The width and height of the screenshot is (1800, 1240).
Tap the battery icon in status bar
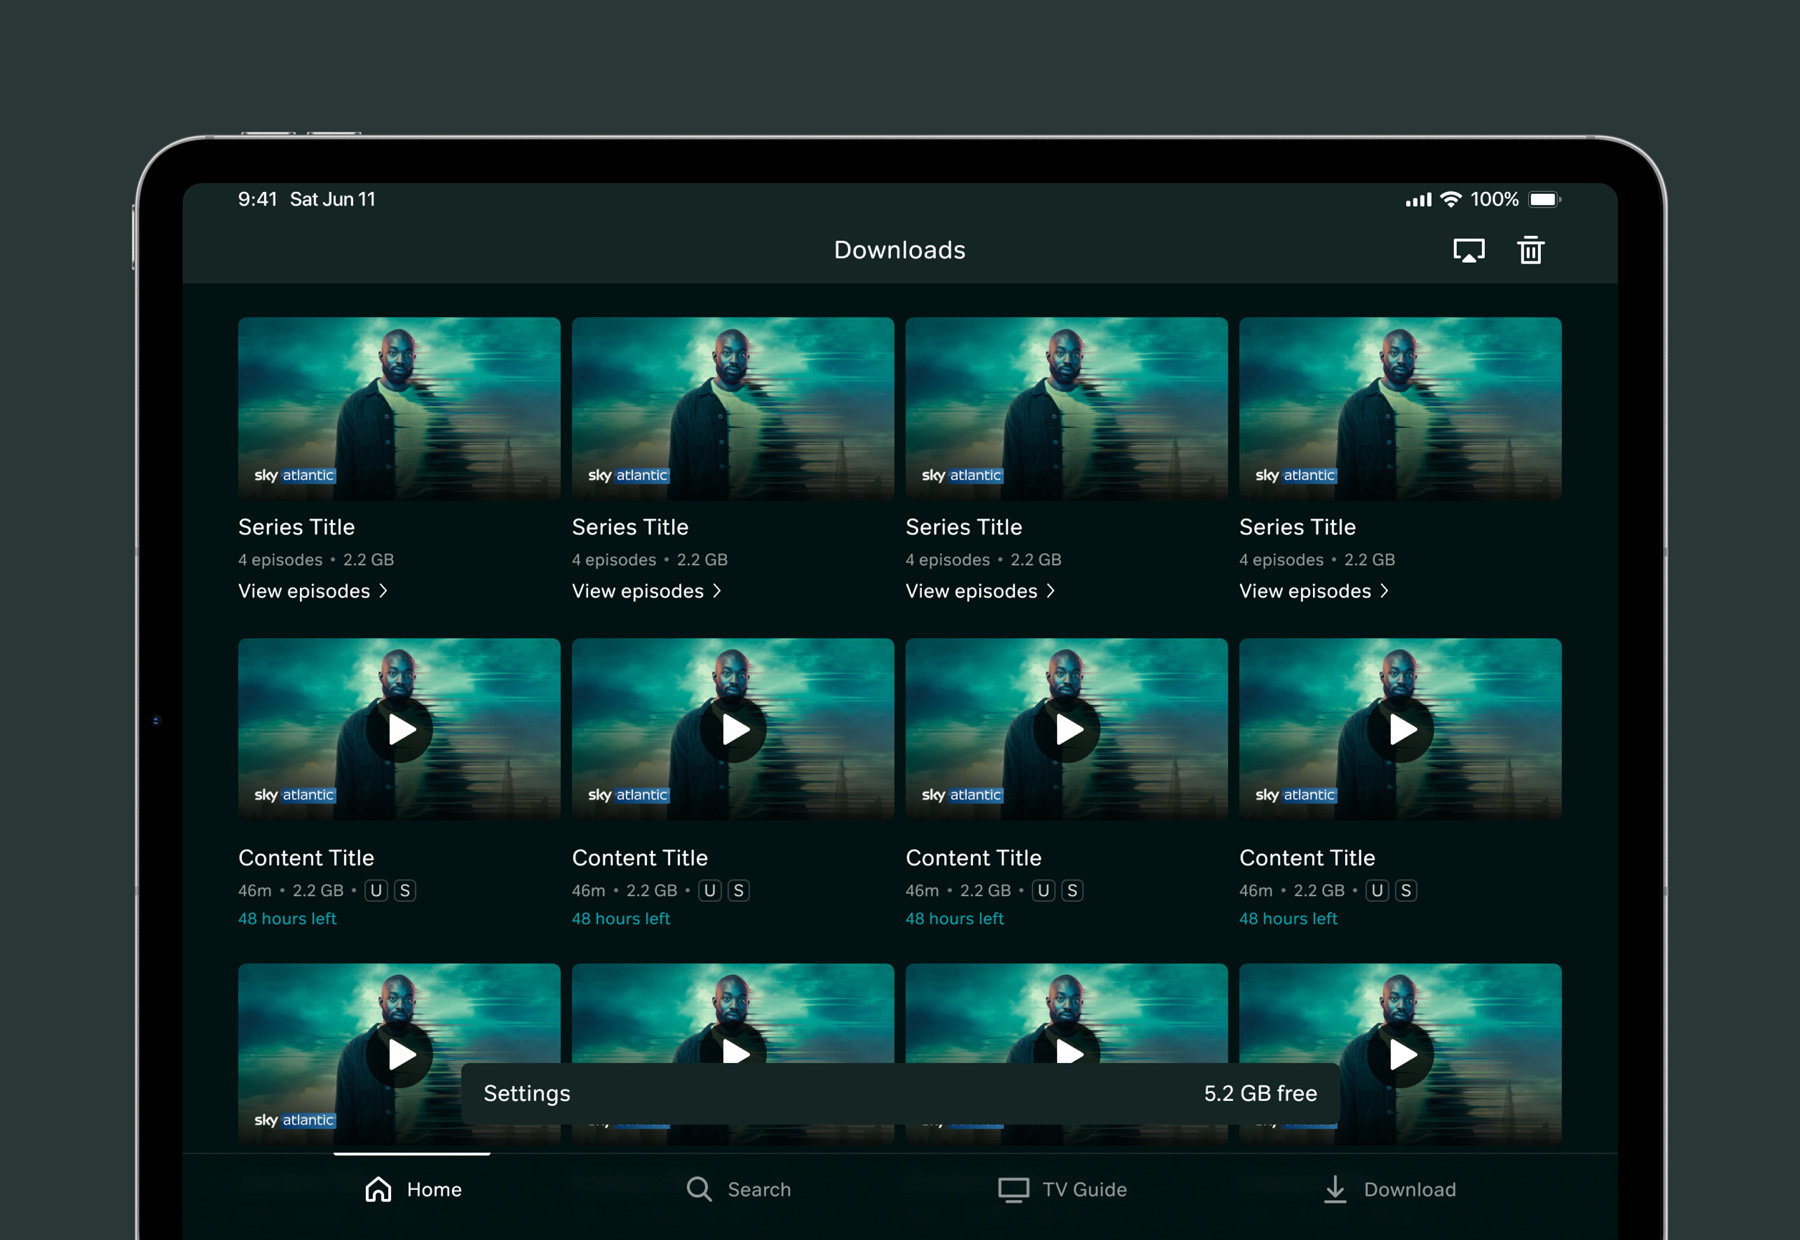(1545, 199)
